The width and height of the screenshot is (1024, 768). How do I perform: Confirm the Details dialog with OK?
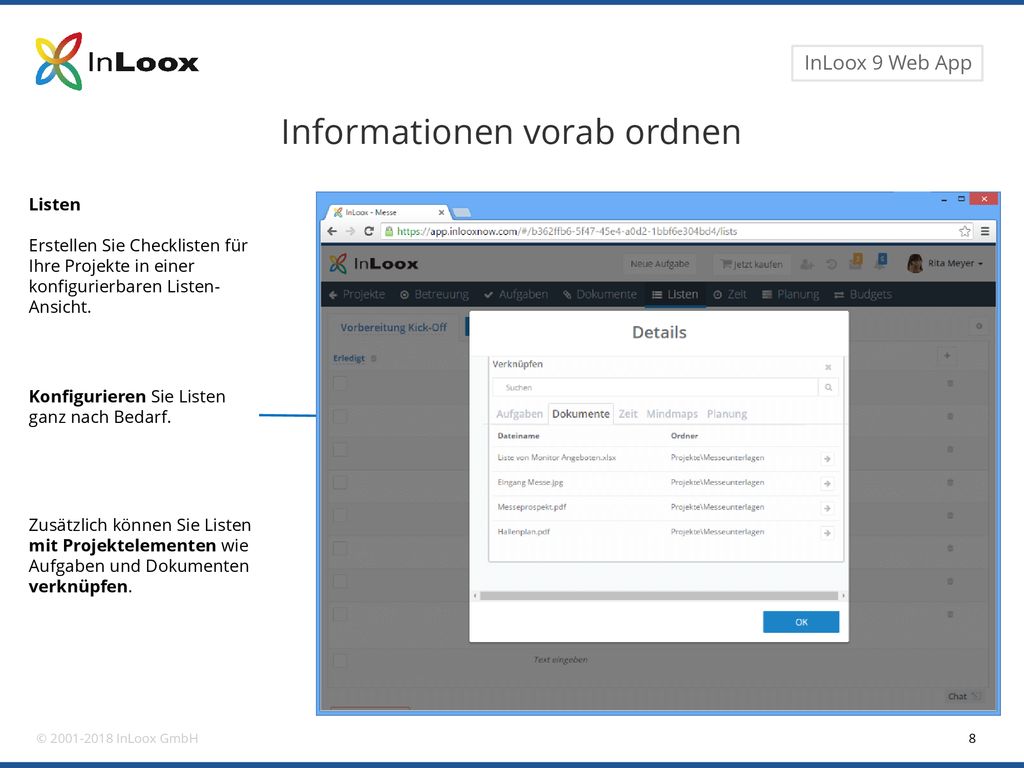point(801,622)
